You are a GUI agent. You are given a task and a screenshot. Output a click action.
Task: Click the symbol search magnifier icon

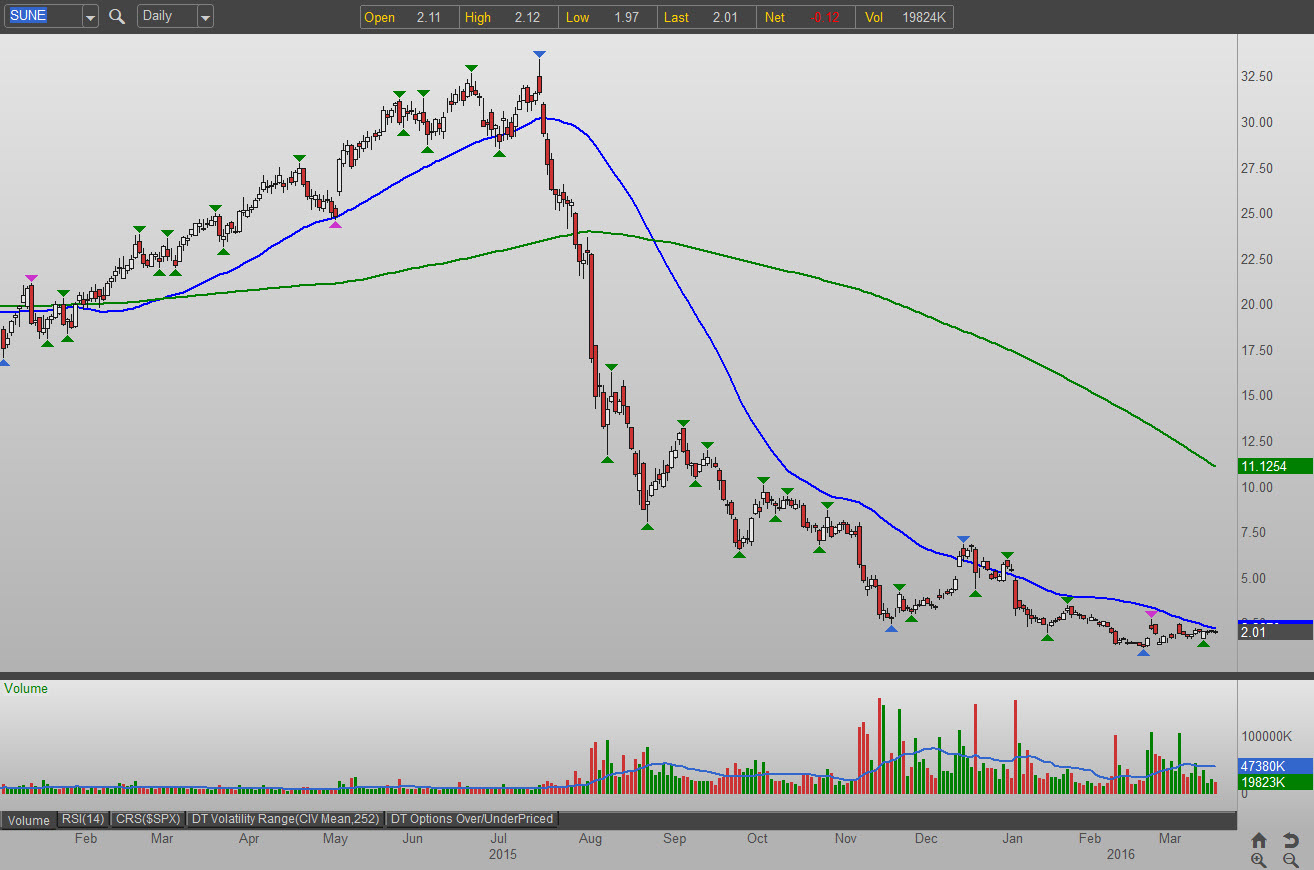coord(117,16)
